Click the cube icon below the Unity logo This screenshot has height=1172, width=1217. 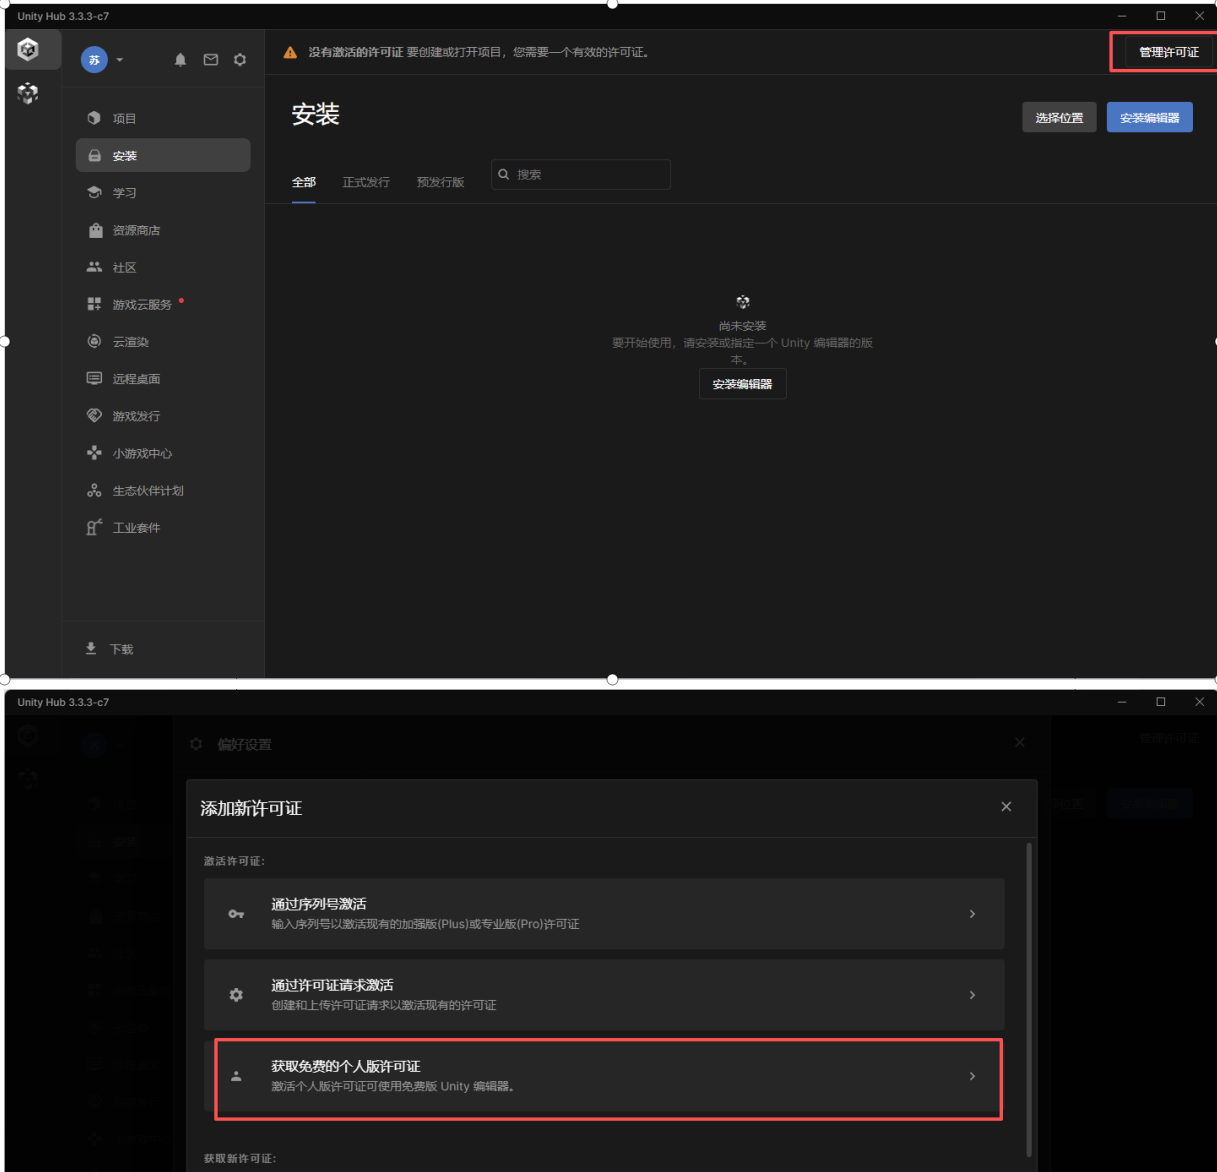tap(28, 93)
